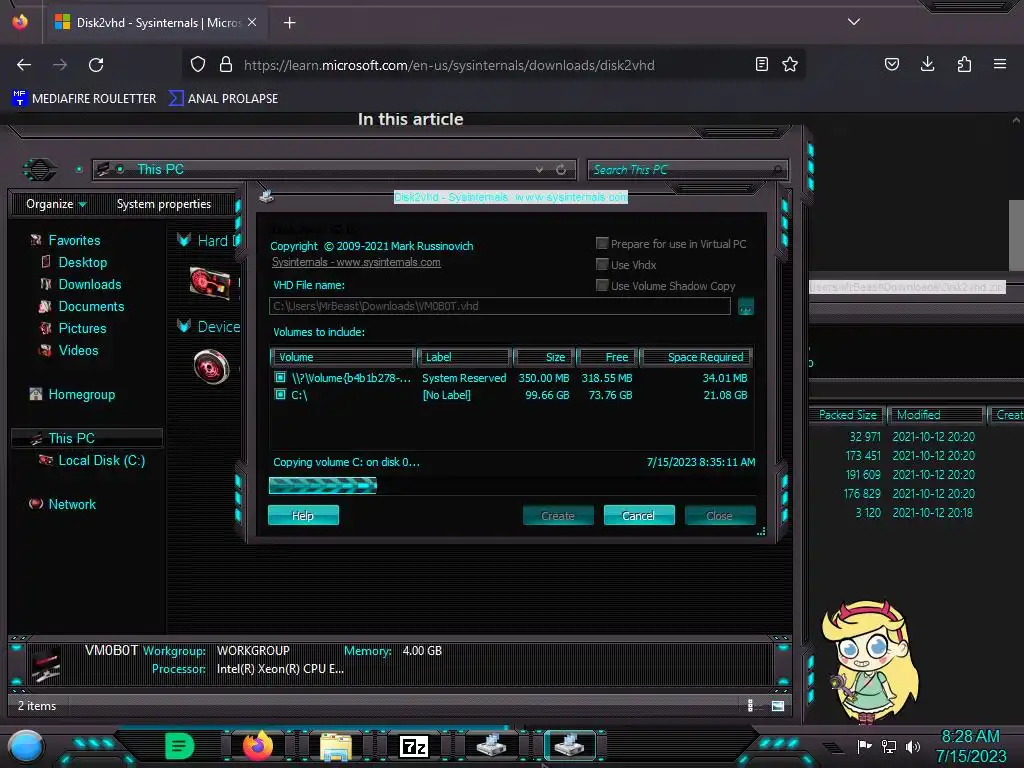The height and width of the screenshot is (768, 1024).
Task: Click the Disk2vhd Help button
Action: click(x=303, y=515)
